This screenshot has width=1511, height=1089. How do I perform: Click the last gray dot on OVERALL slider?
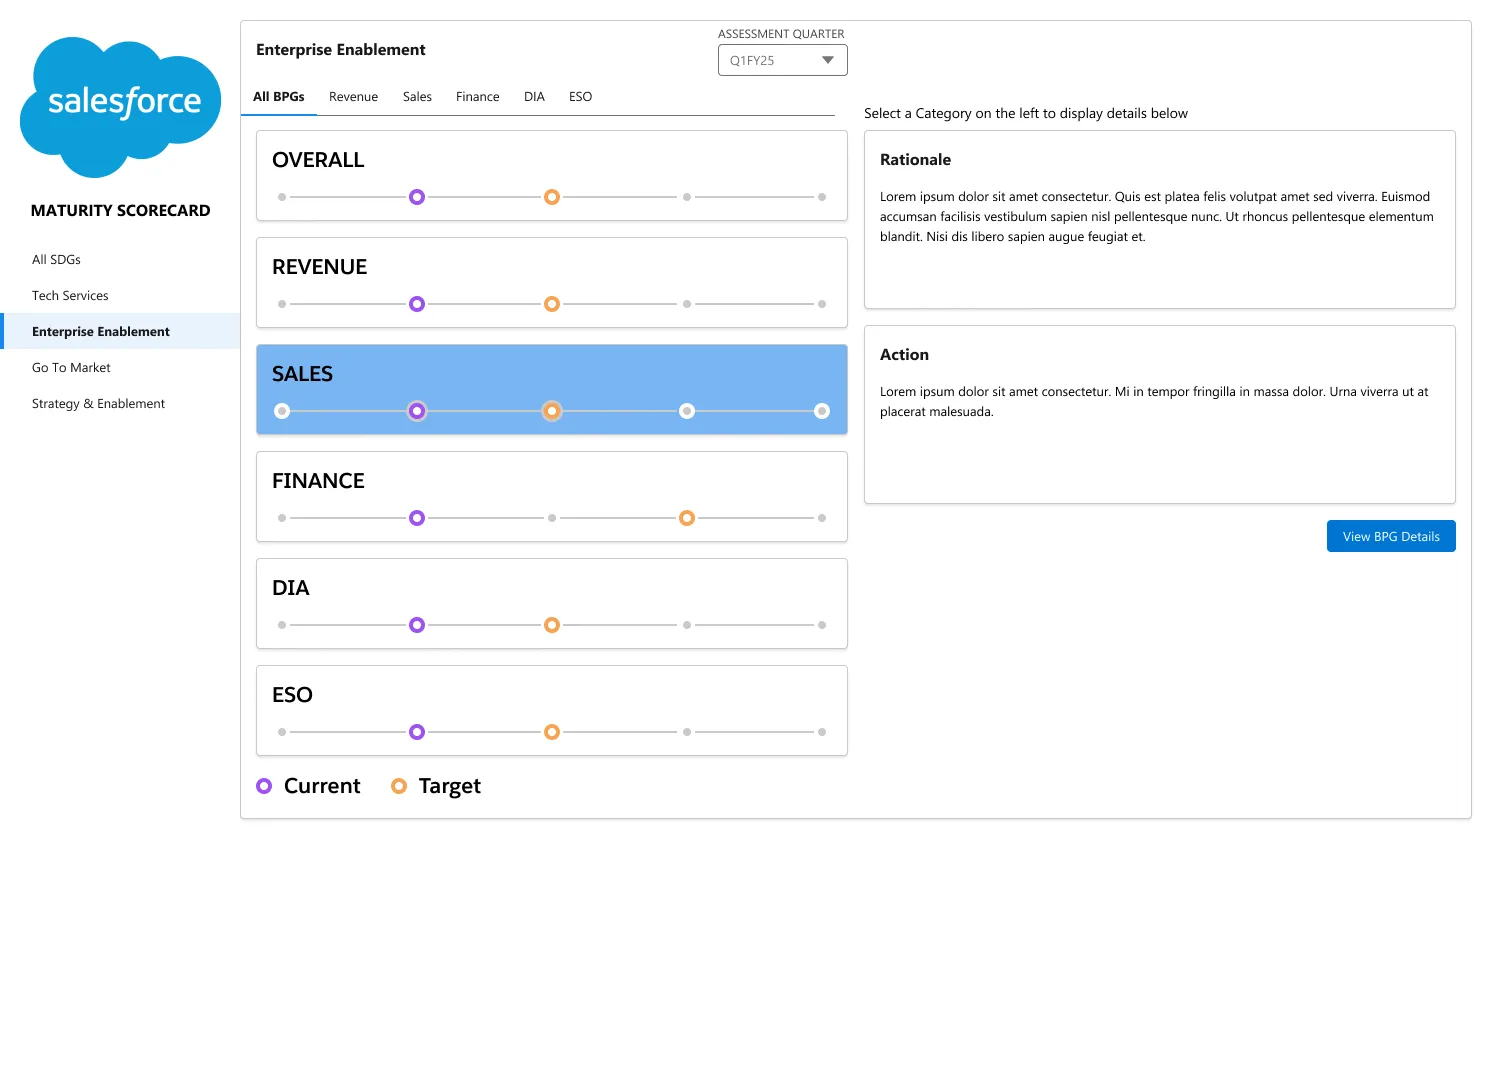tap(822, 197)
